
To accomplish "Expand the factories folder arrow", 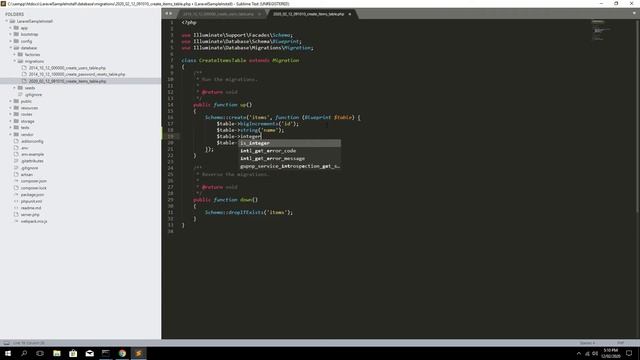I will [x=14, y=54].
